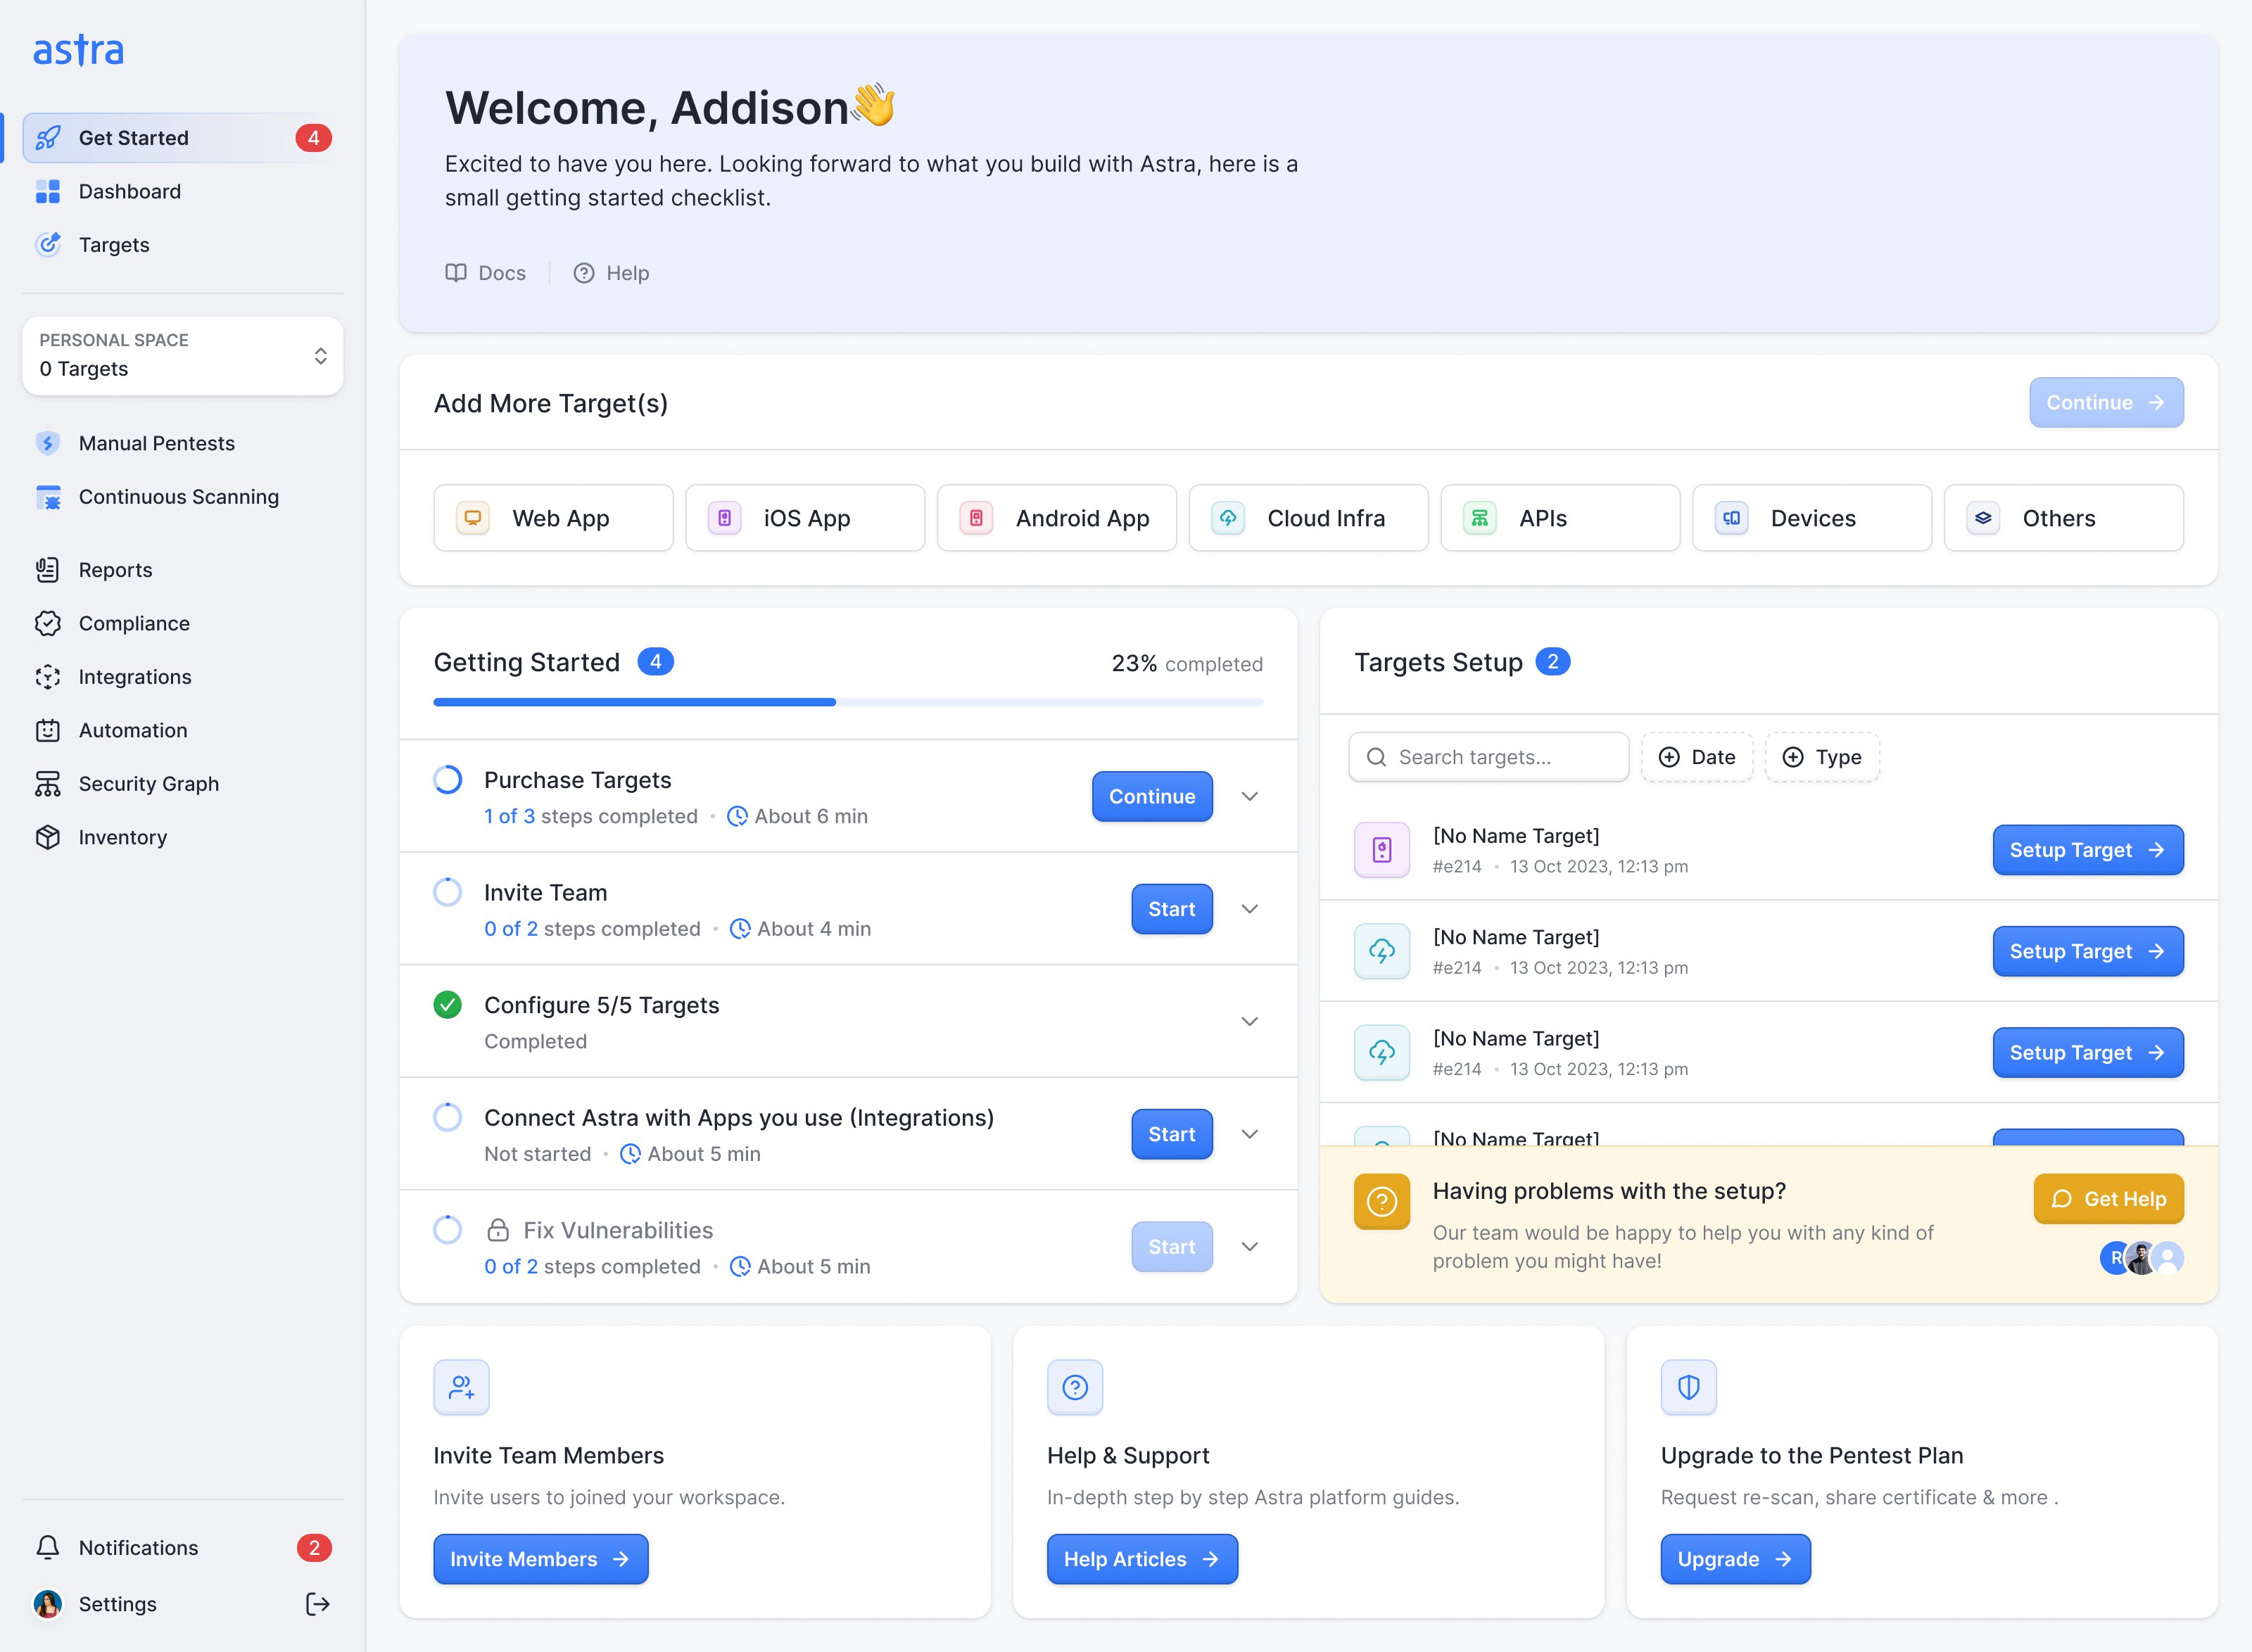
Task: Open Notifications bell in the sidebar
Action: point(48,1548)
